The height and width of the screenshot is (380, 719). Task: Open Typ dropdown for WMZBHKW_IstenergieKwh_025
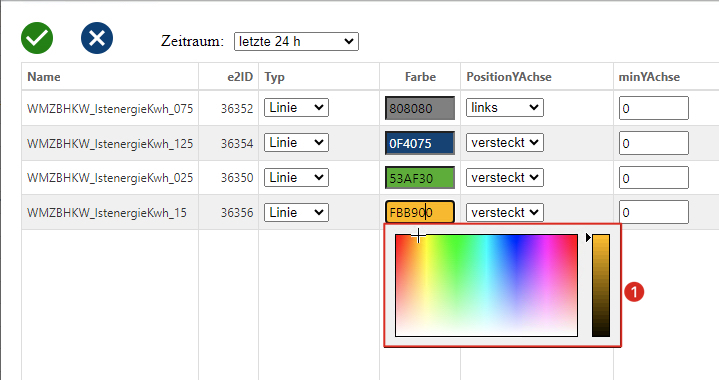(x=296, y=177)
